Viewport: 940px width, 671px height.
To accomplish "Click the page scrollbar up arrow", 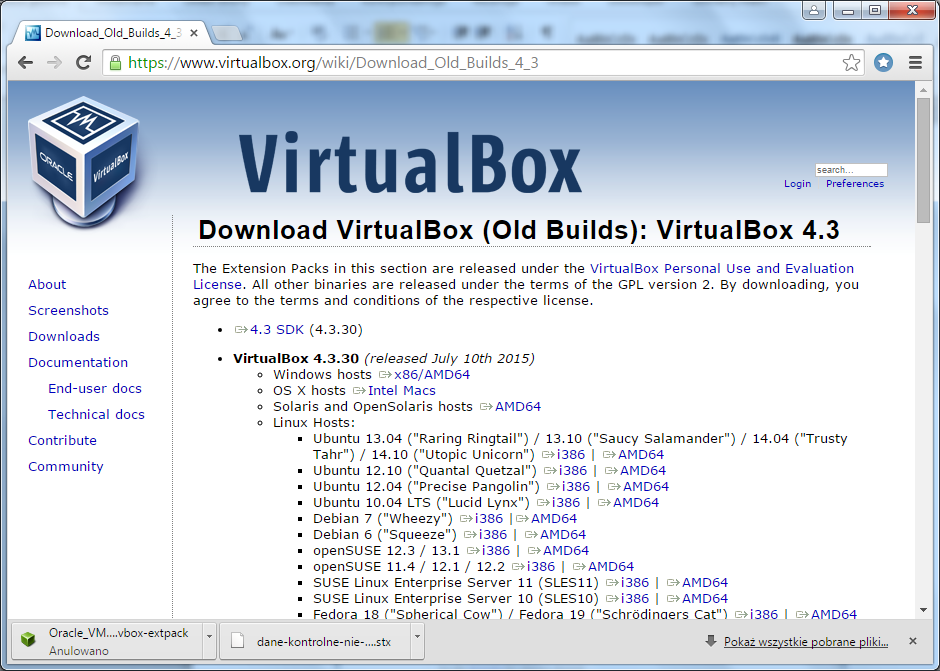I will tap(923, 91).
